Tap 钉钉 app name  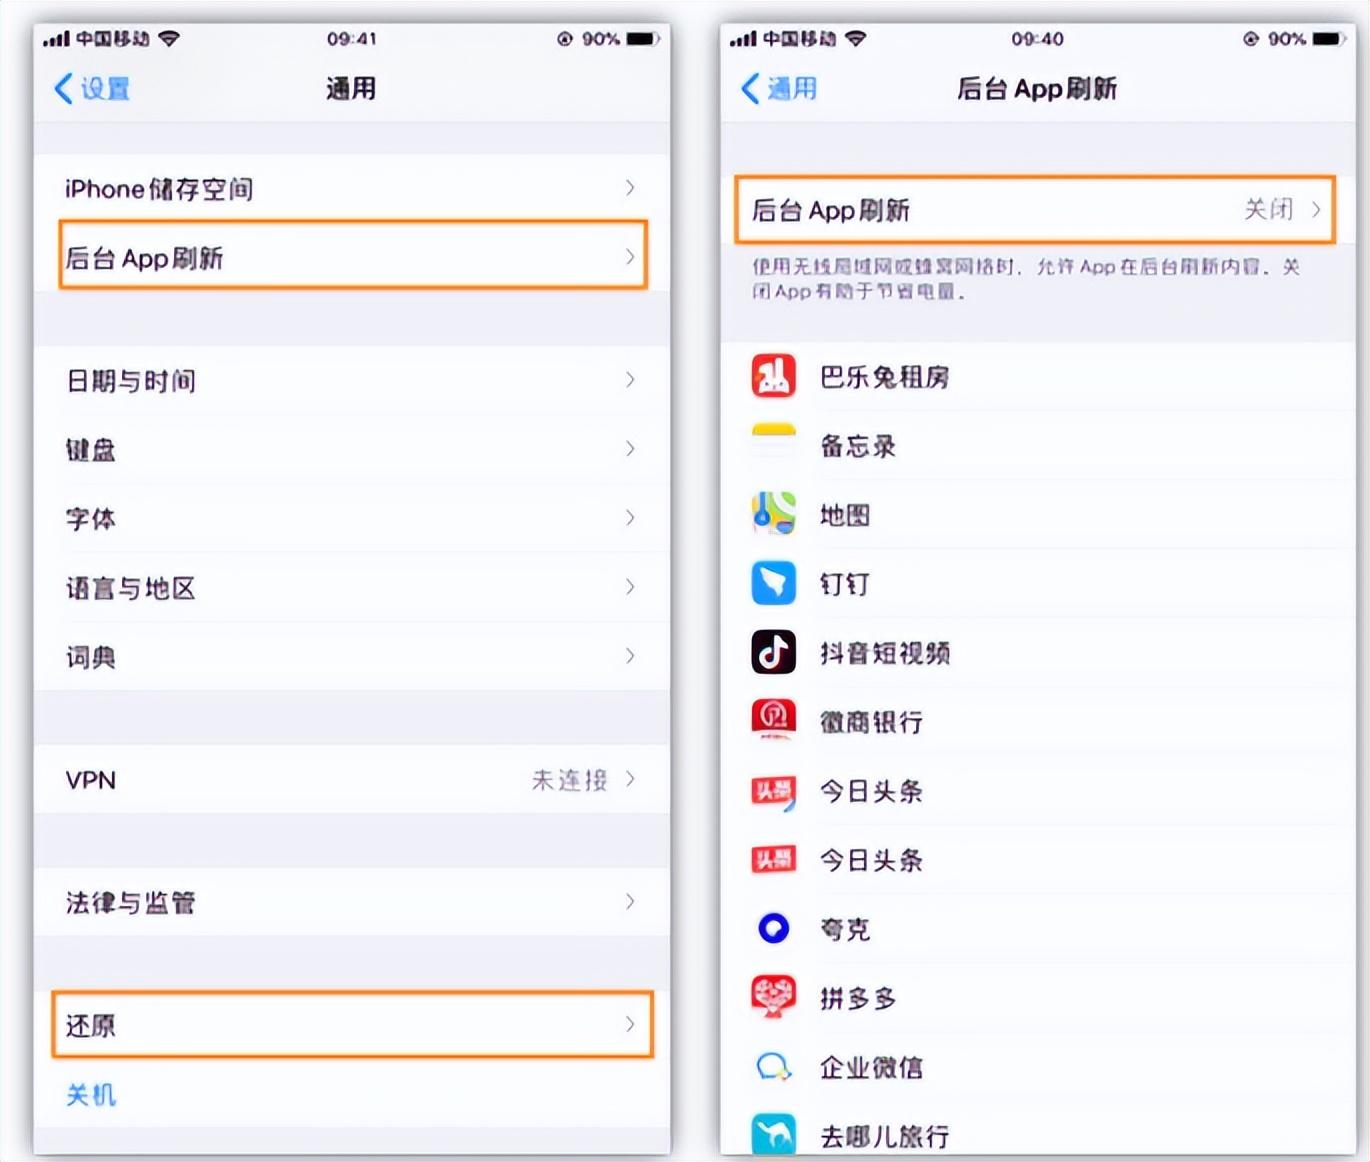845,584
